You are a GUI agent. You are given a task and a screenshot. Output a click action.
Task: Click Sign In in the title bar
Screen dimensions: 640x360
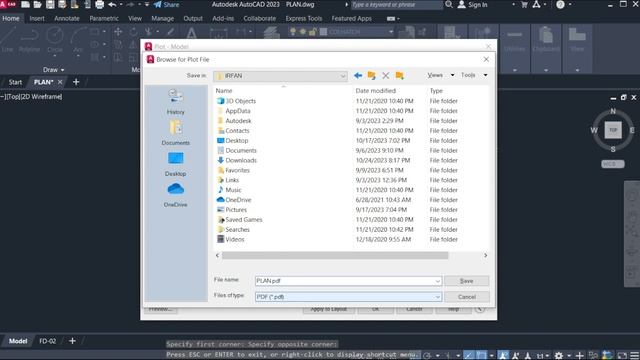click(x=473, y=4)
